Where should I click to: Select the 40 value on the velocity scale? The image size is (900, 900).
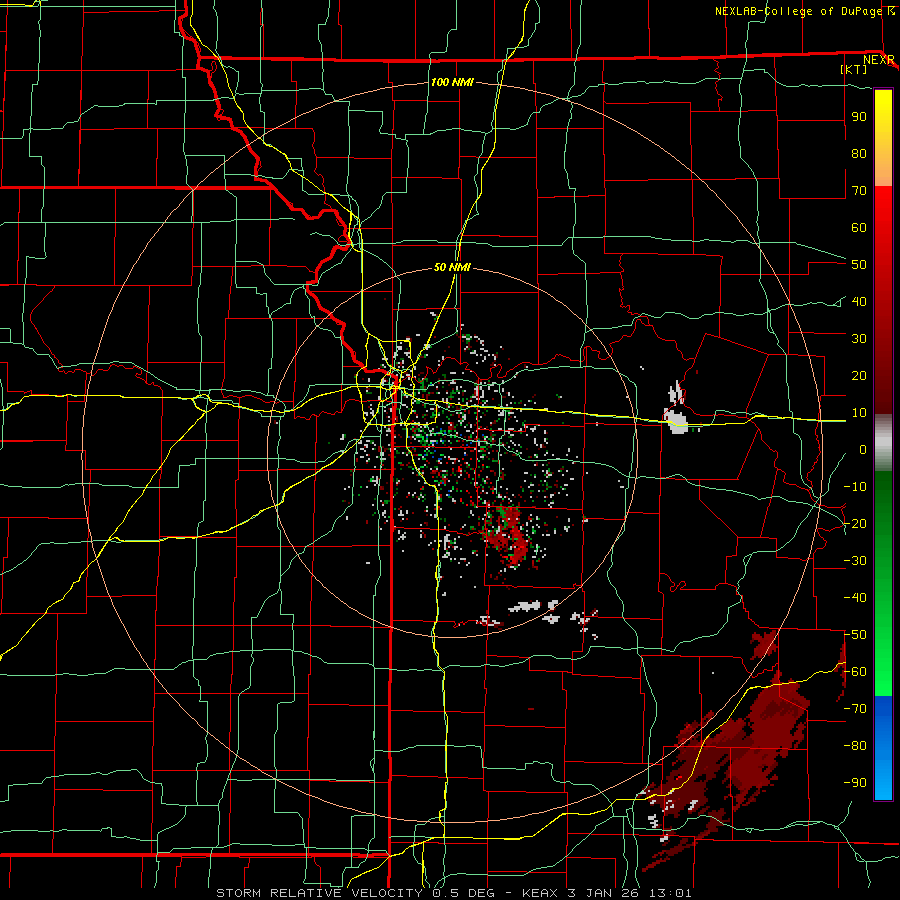859,301
